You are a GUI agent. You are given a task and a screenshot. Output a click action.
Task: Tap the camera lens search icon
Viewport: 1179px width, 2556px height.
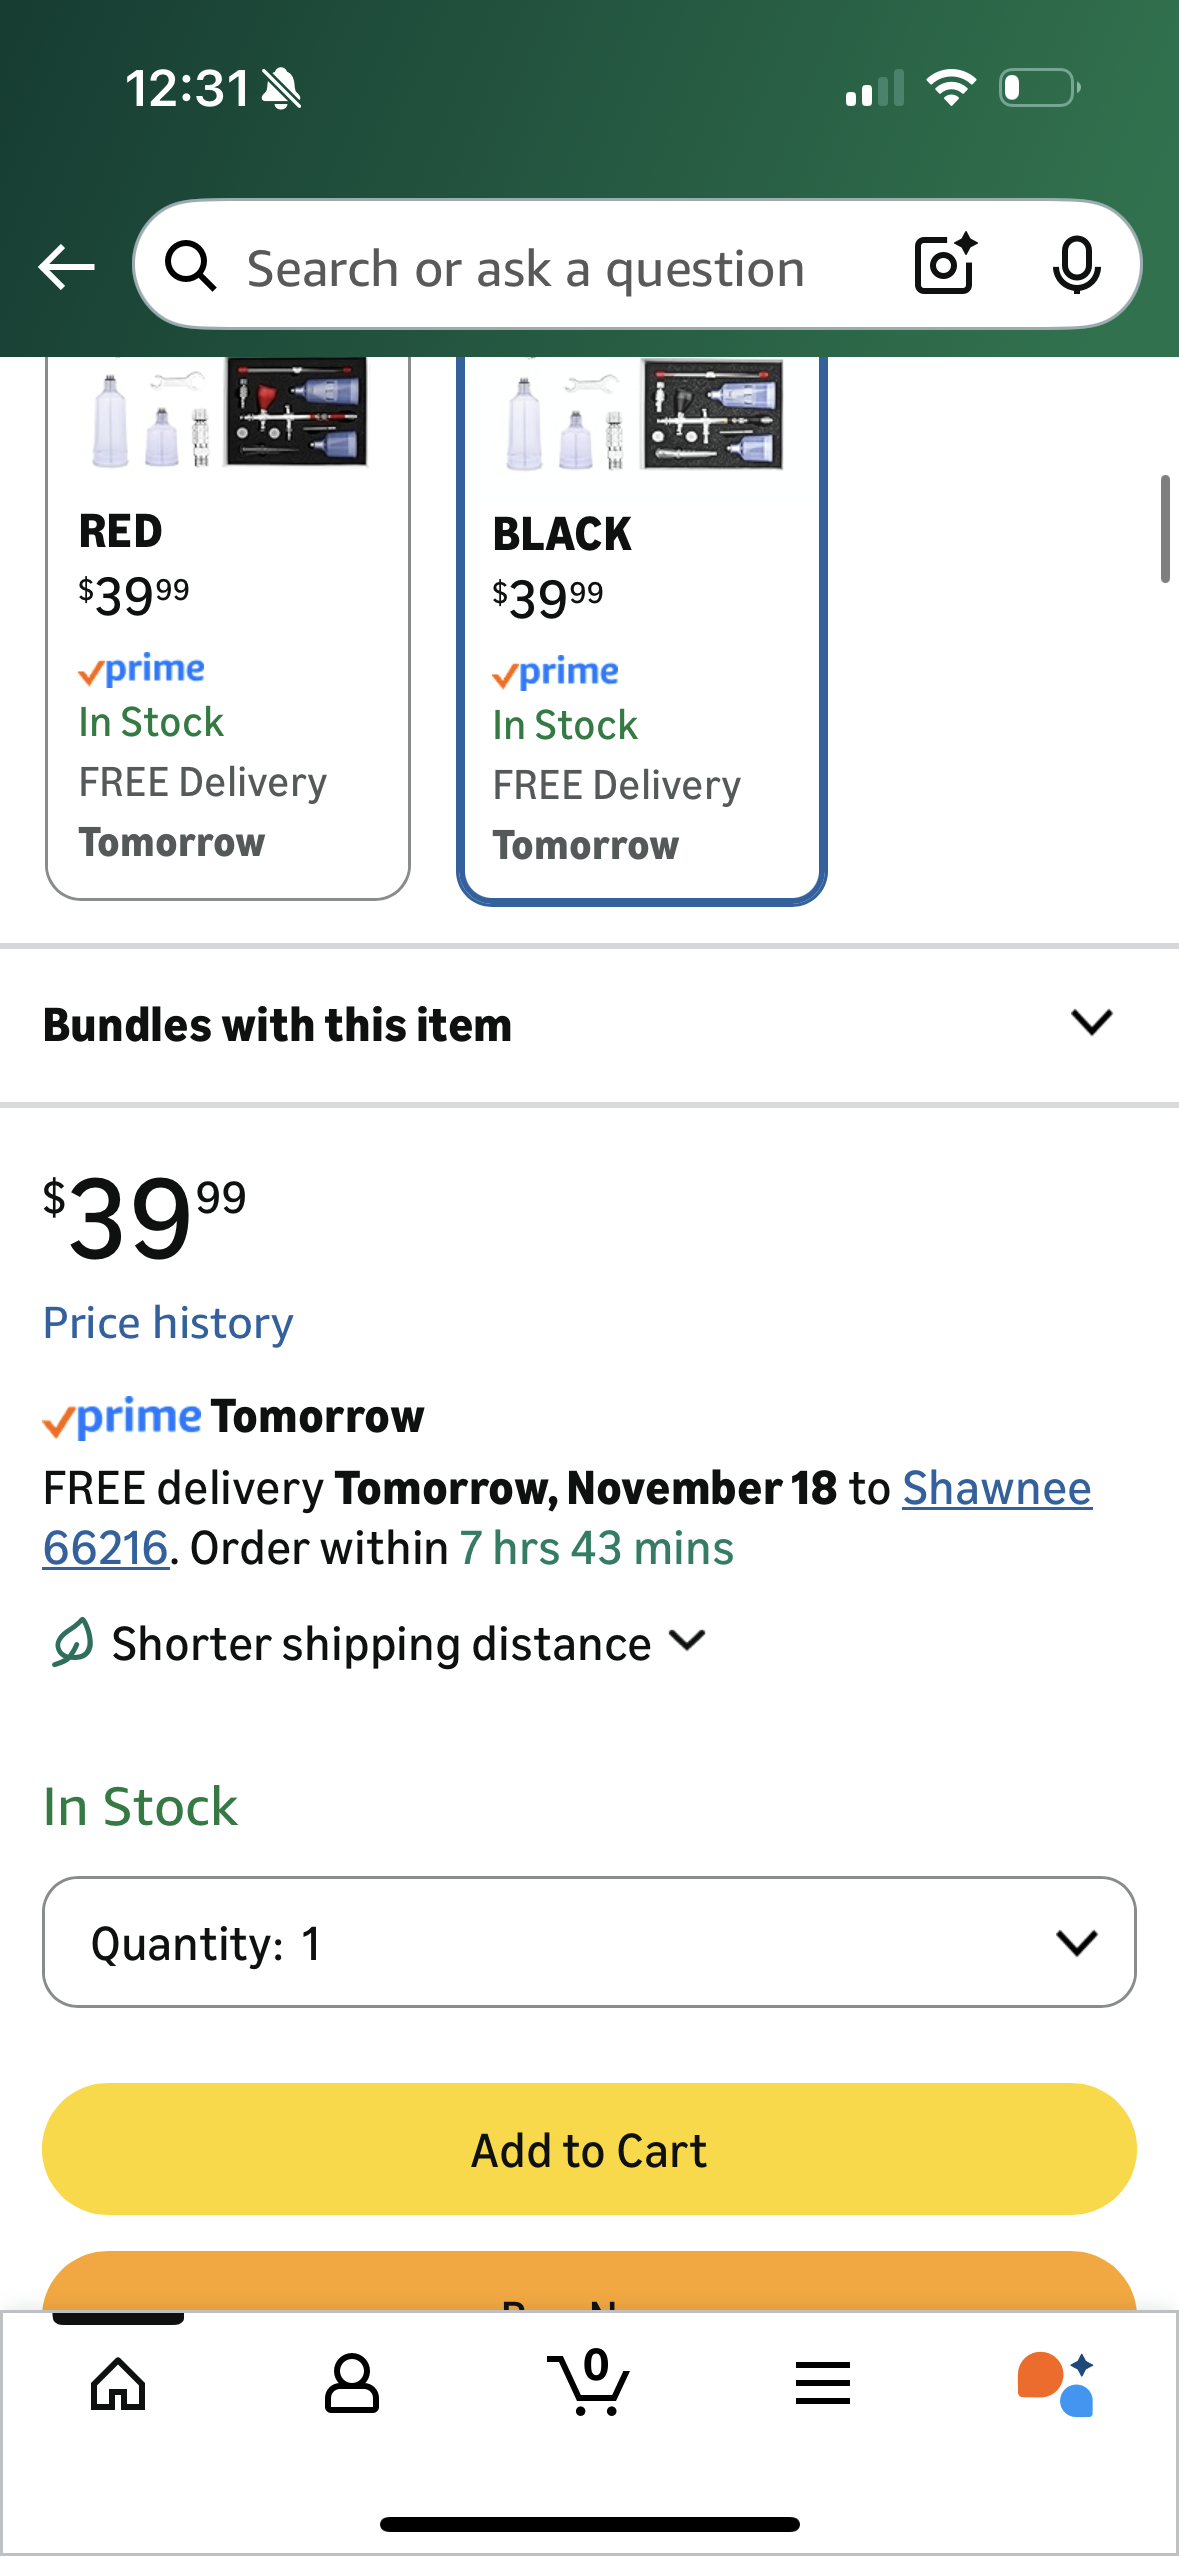945,265
